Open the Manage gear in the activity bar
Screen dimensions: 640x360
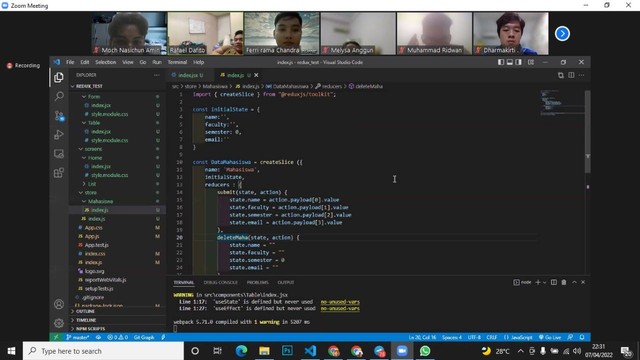pos(59,323)
